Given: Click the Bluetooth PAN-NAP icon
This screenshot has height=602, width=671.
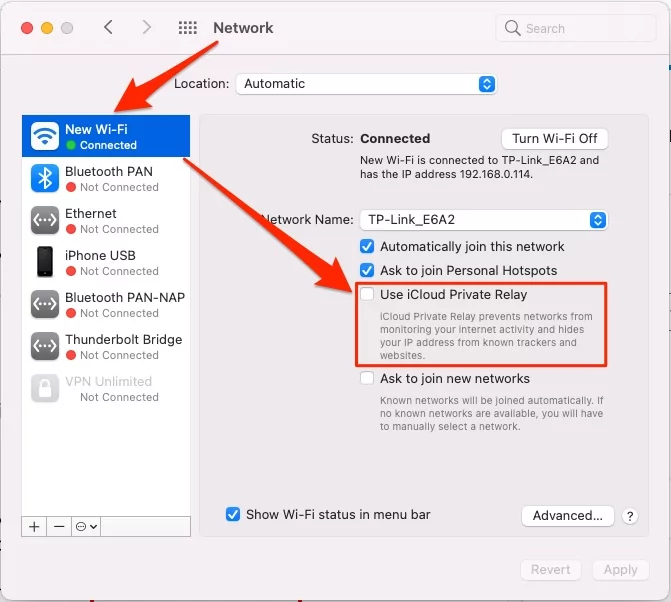Looking at the screenshot, I should [x=45, y=304].
